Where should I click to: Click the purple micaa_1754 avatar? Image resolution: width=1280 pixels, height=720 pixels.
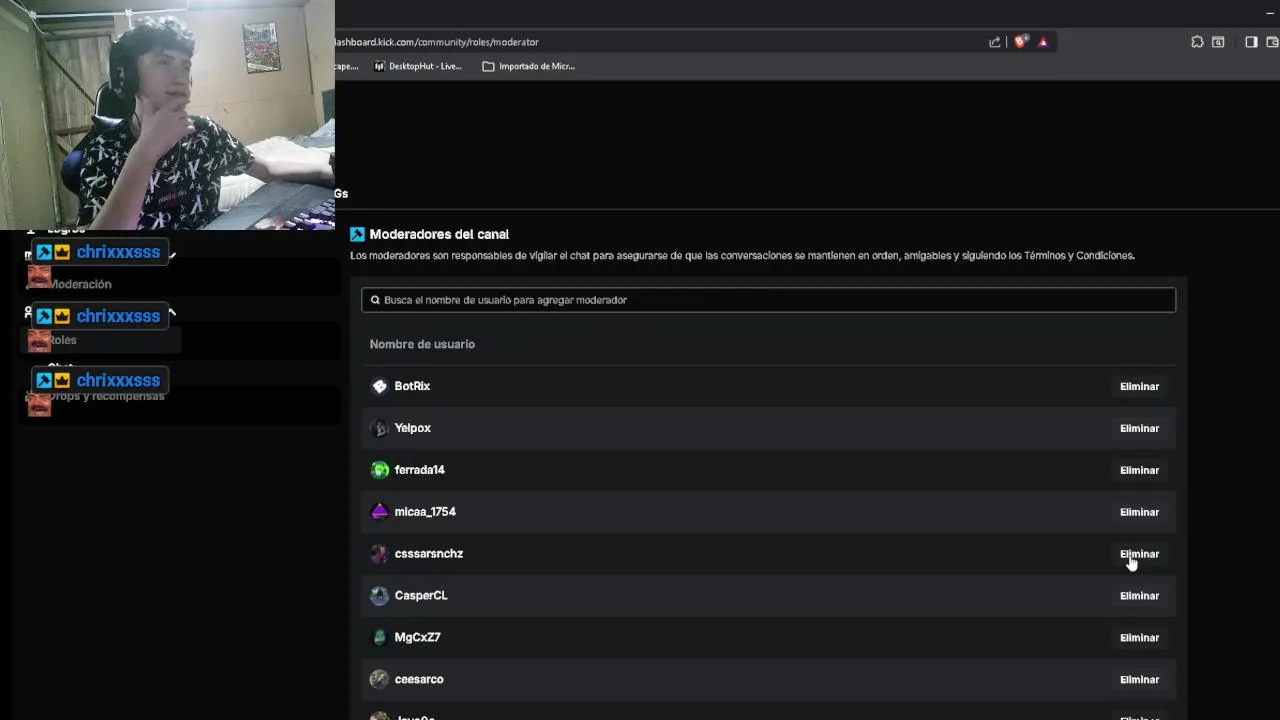[379, 512]
